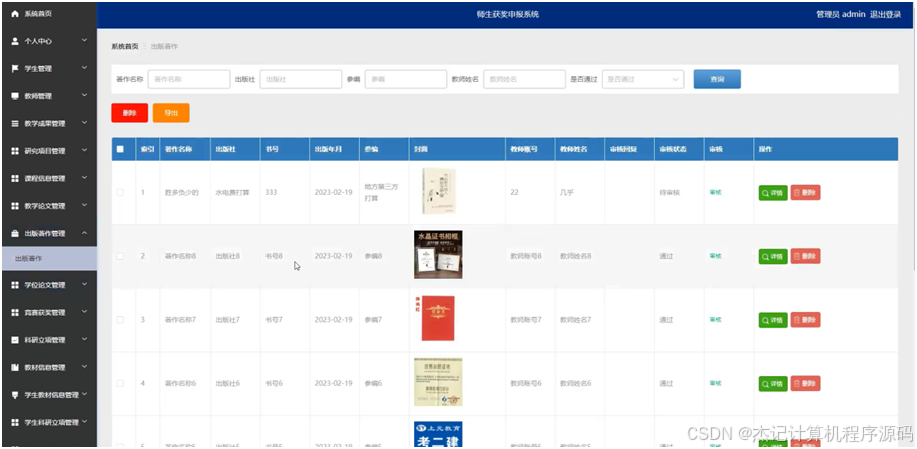Check the checkbox for row 著作名称8
The height and width of the screenshot is (449, 917).
point(120,256)
